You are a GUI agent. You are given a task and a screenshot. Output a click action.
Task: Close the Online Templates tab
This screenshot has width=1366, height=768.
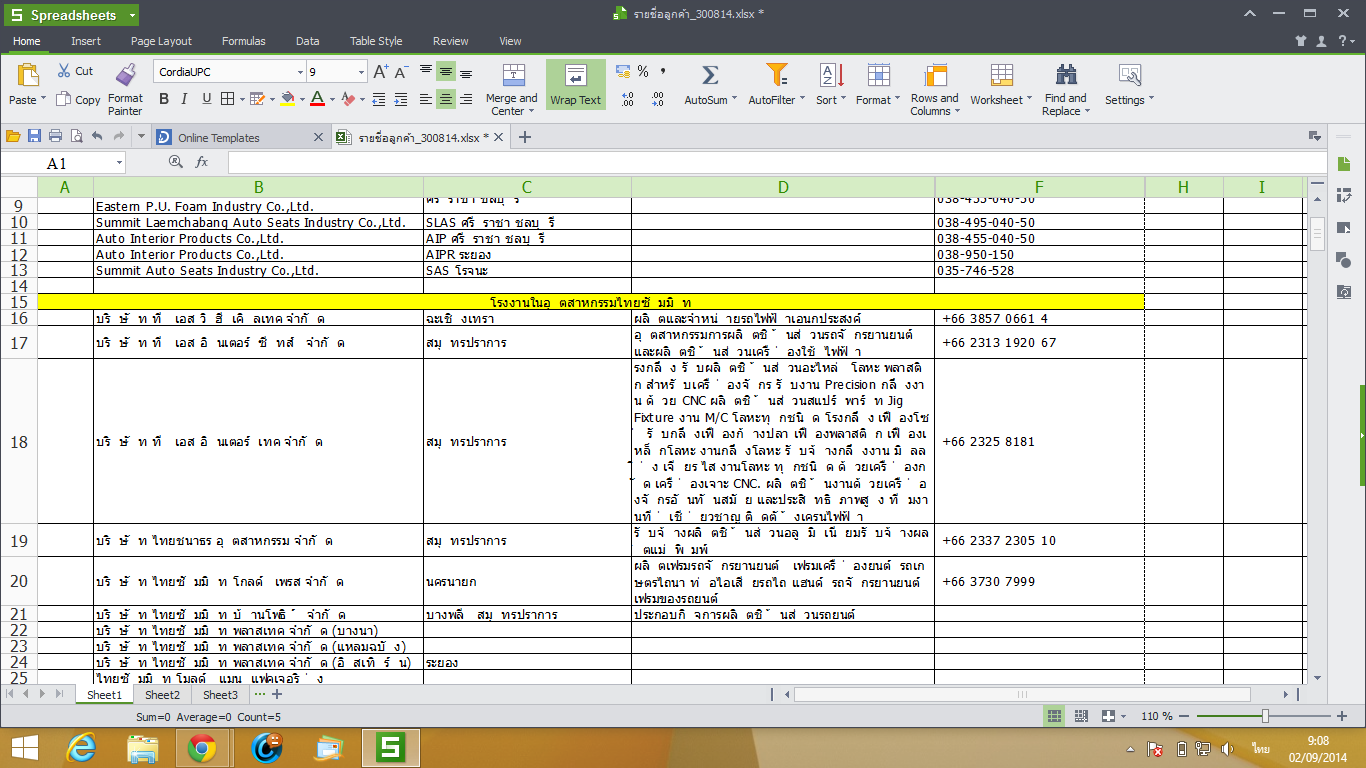[x=319, y=137]
